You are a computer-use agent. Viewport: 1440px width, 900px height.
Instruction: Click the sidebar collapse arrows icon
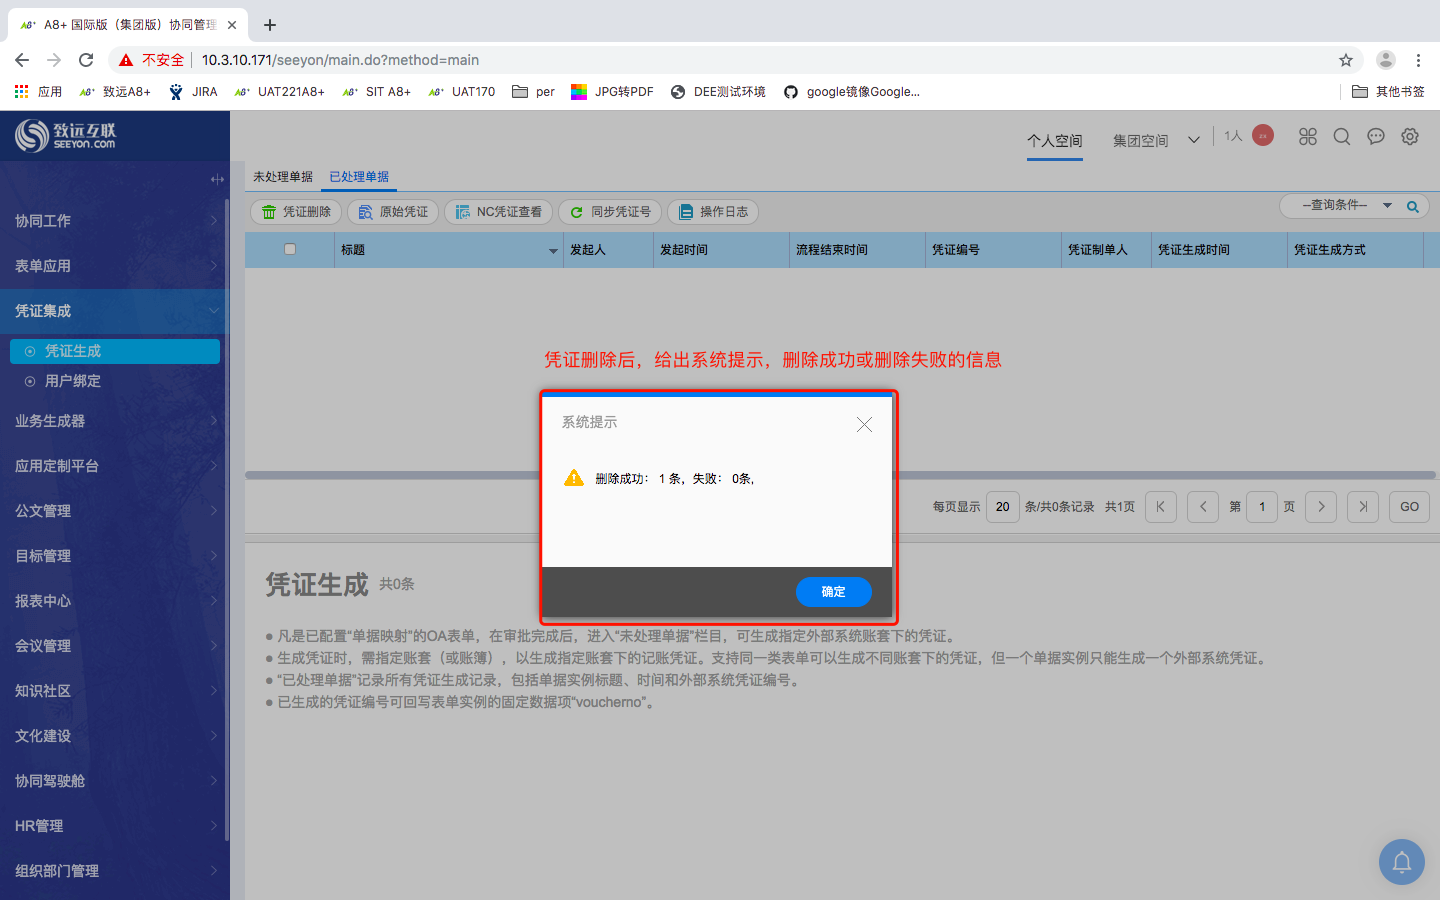click(x=217, y=180)
